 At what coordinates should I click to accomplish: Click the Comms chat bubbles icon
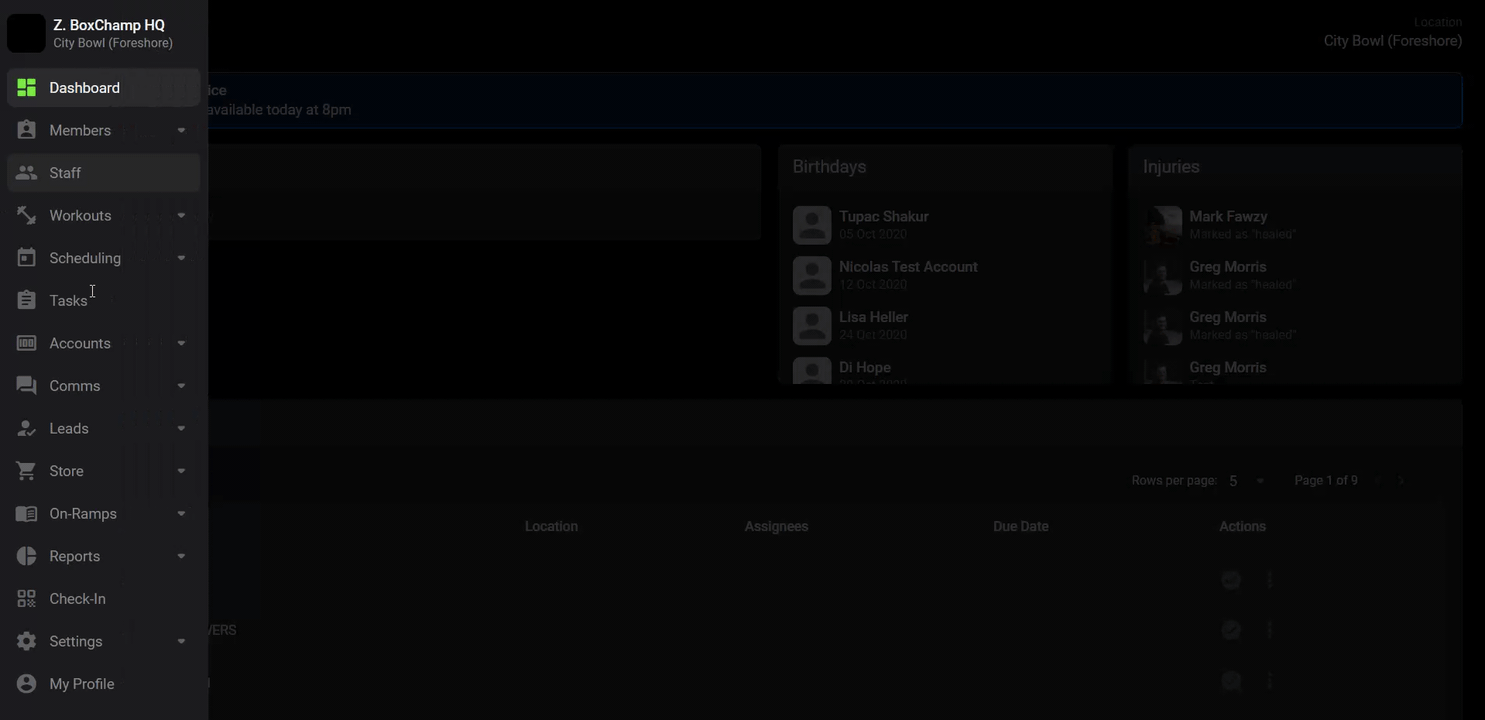(26, 386)
